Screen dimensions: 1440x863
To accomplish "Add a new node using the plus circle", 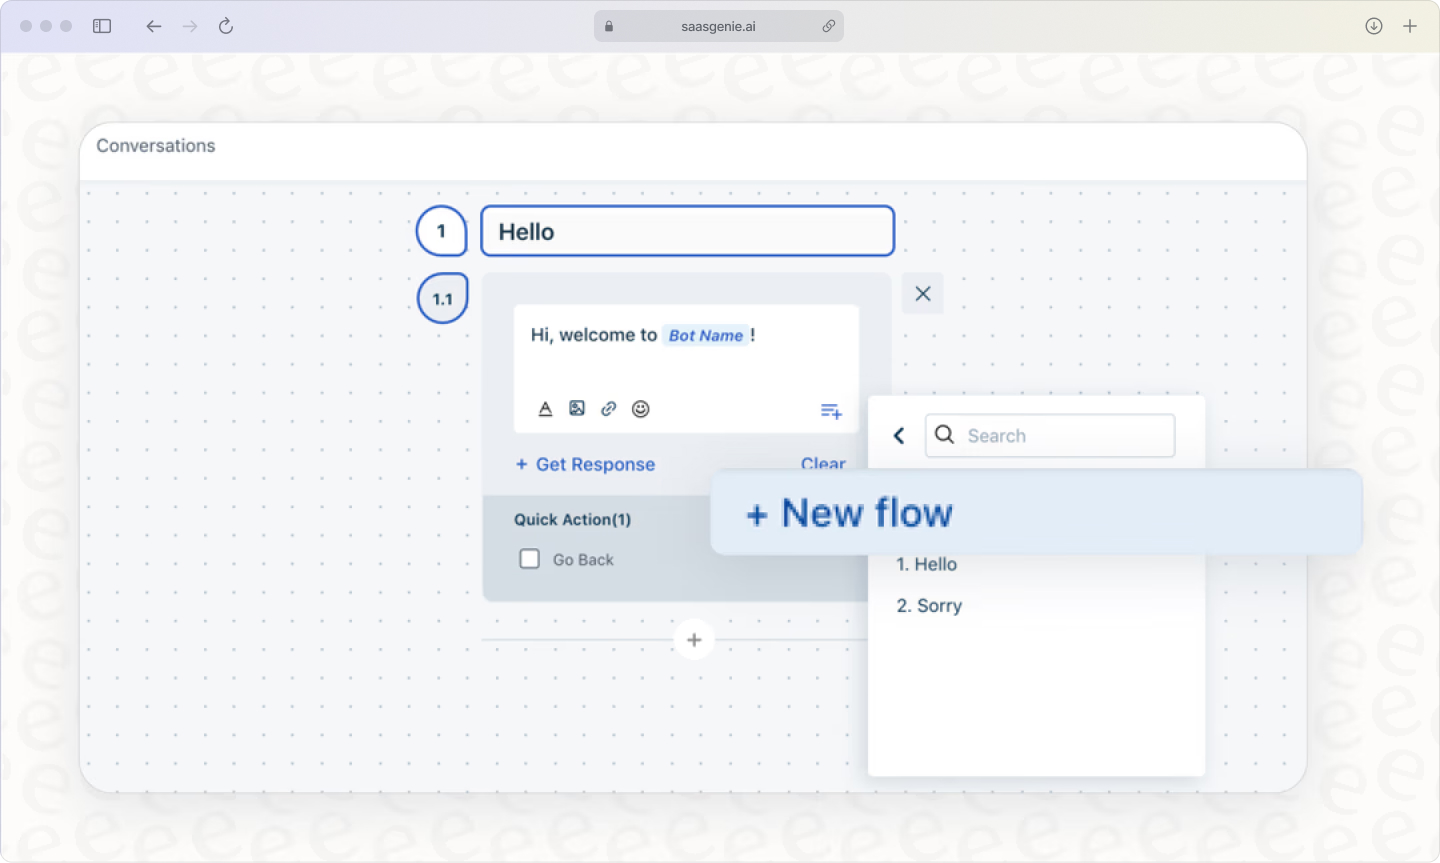I will point(694,639).
